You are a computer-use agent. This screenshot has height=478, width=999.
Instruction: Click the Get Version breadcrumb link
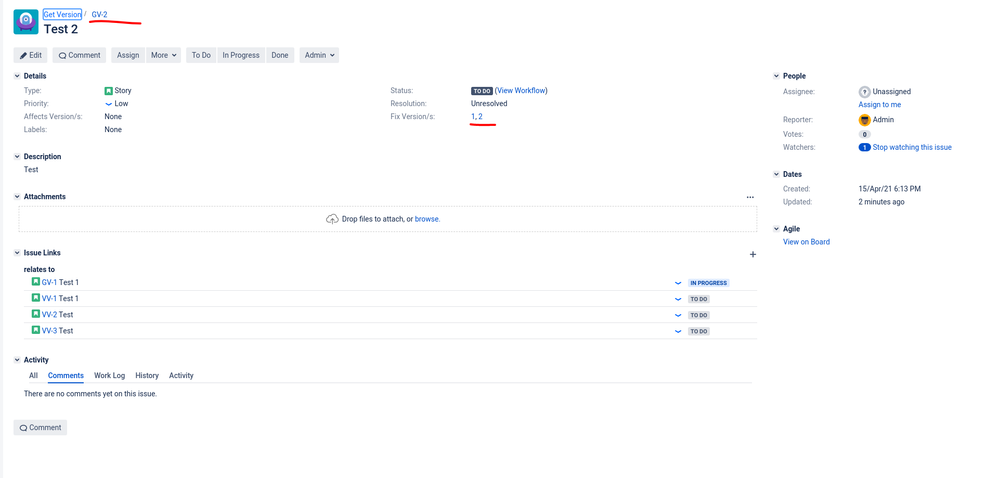pyautogui.click(x=62, y=14)
